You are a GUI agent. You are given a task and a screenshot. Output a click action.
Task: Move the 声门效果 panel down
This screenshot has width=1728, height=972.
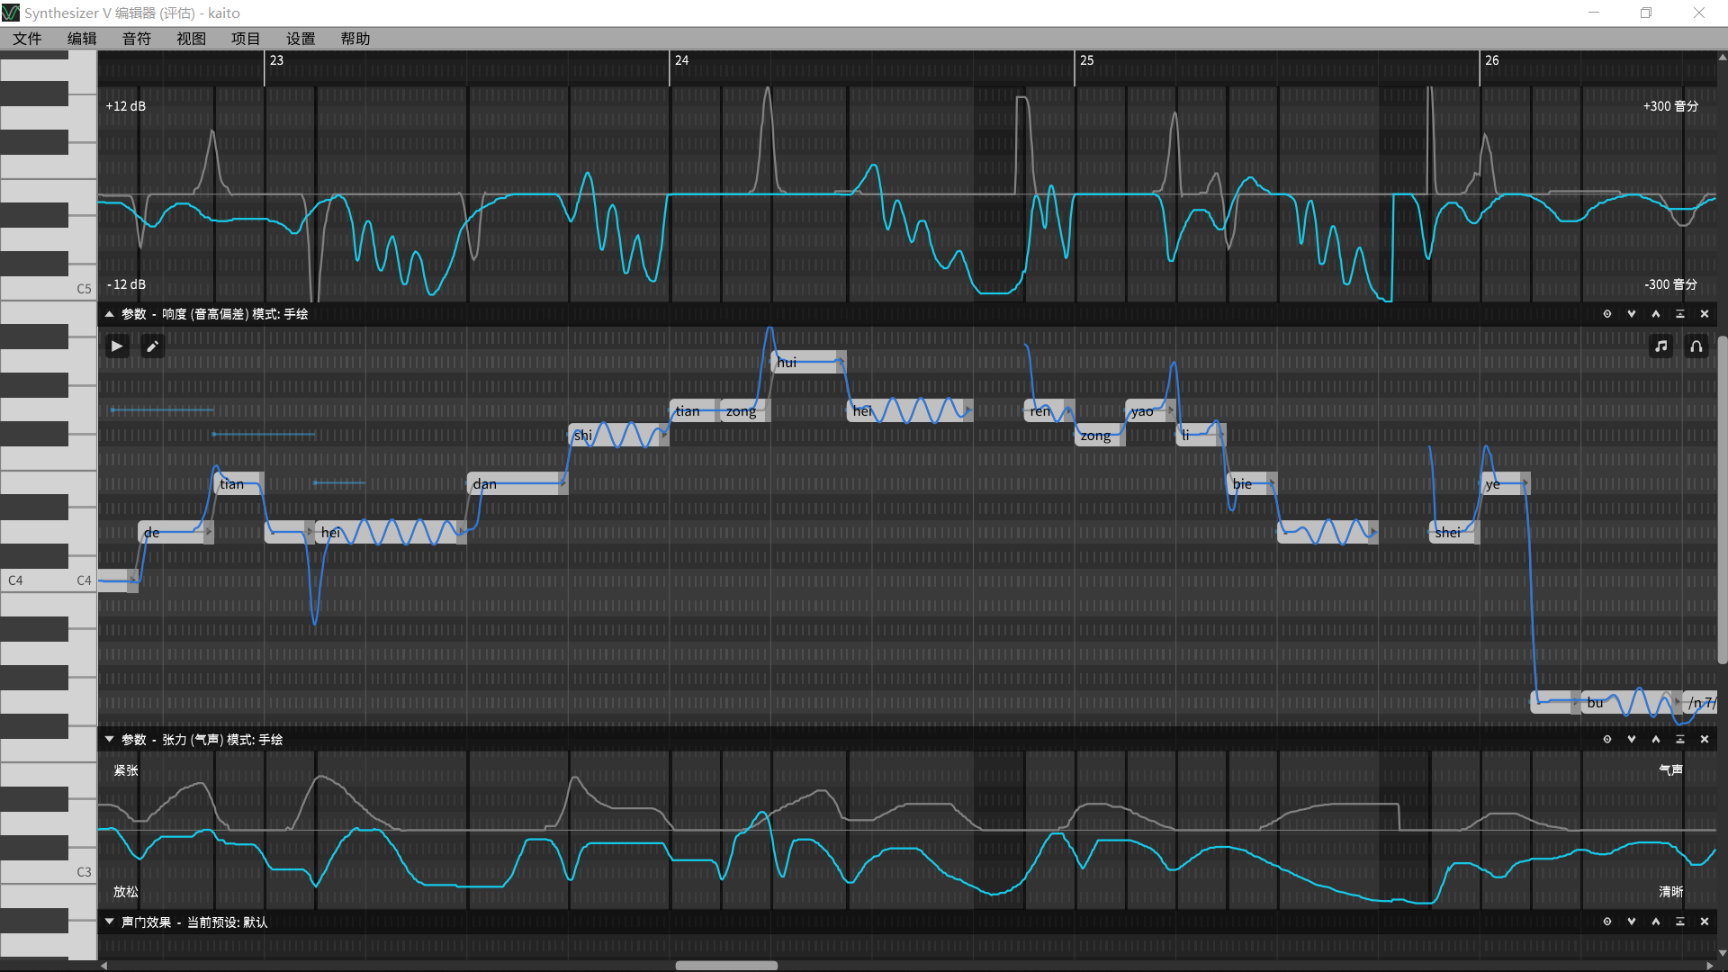[1631, 922]
